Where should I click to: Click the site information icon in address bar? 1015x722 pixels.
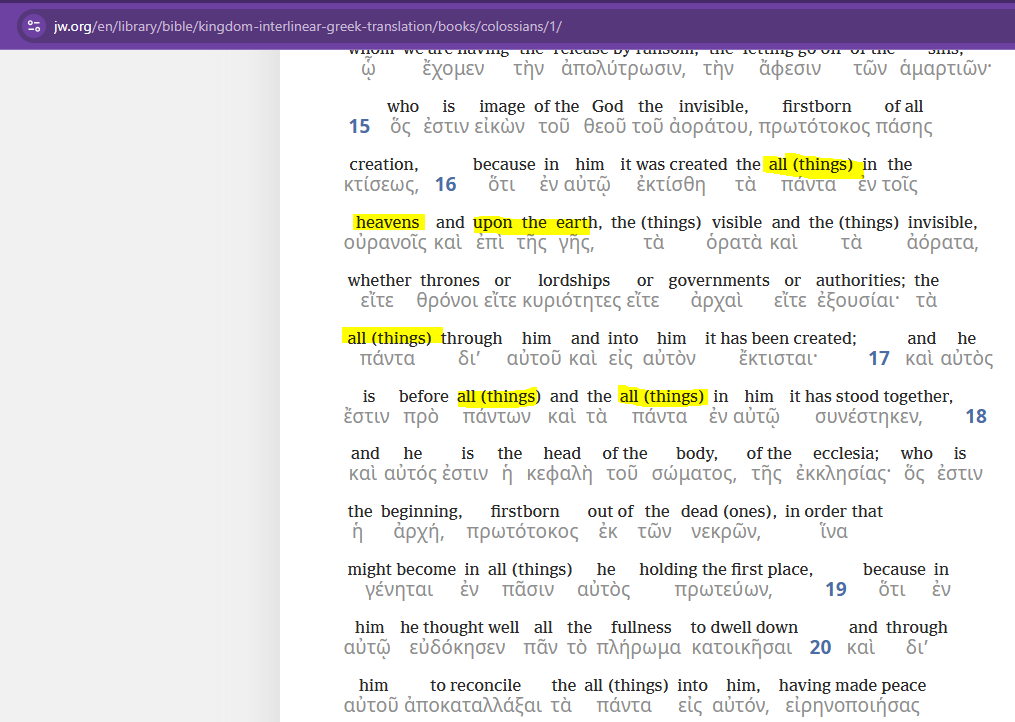(33, 26)
